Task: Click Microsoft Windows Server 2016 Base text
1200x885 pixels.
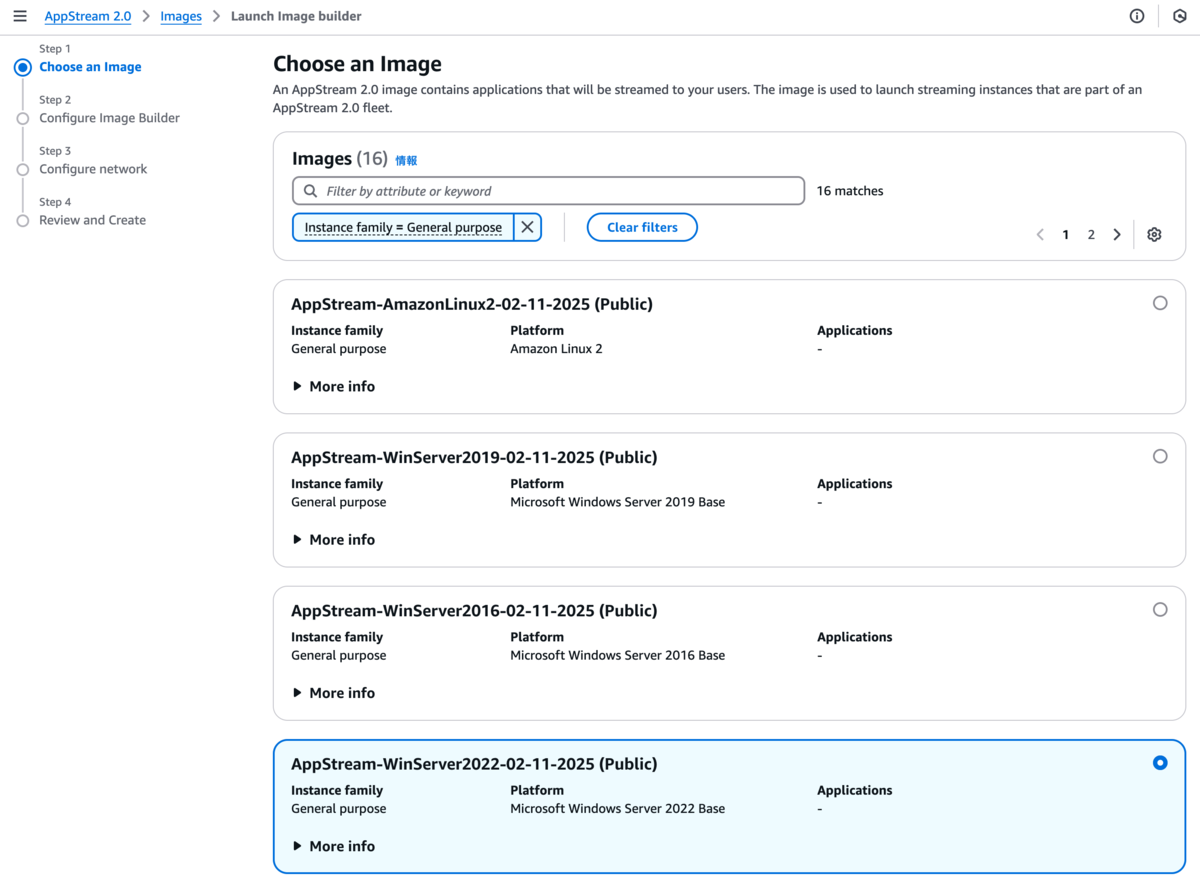Action: coord(617,655)
